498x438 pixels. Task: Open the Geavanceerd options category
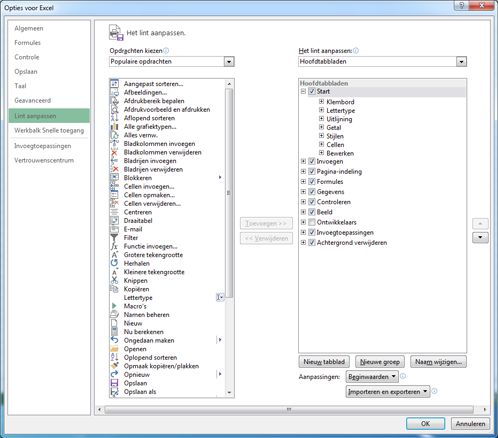point(33,100)
